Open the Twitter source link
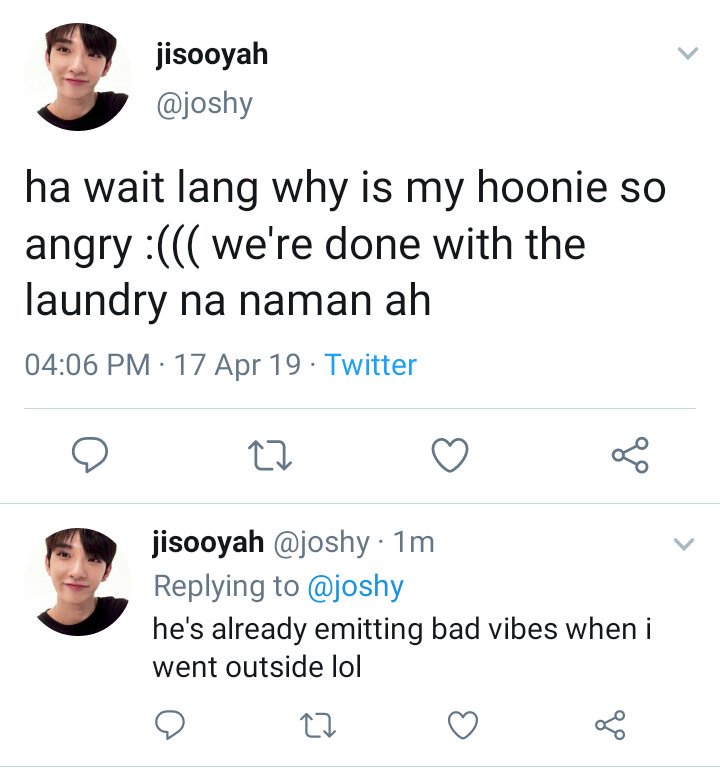This screenshot has height=771, width=720. click(370, 365)
